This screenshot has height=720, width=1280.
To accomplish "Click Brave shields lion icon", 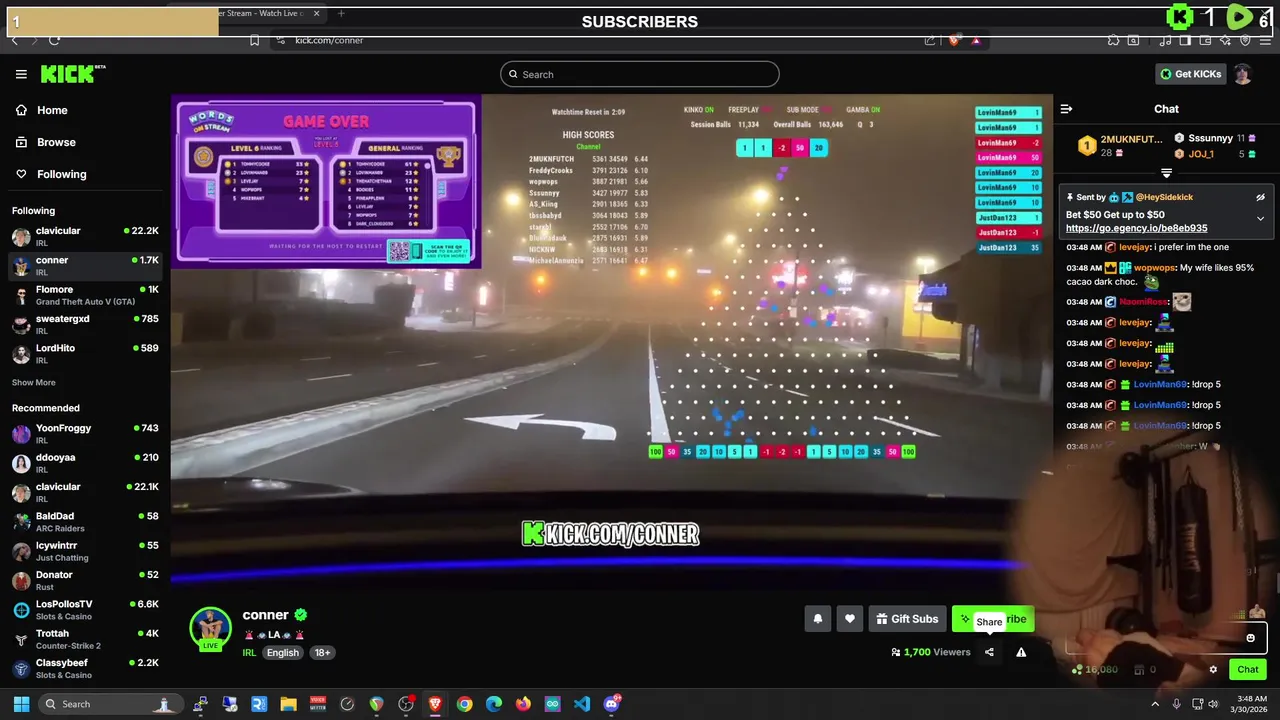I will [954, 40].
